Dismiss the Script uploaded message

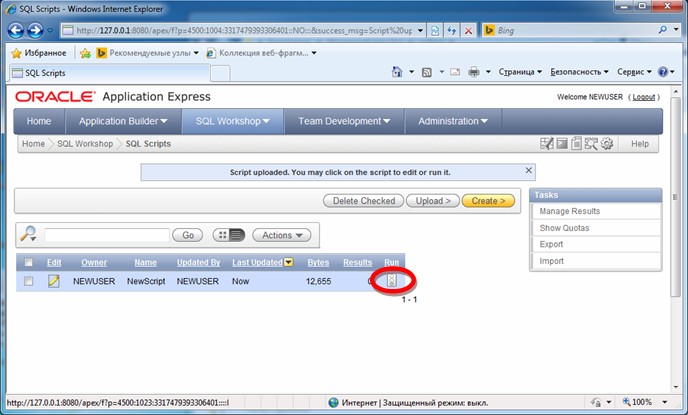point(529,171)
